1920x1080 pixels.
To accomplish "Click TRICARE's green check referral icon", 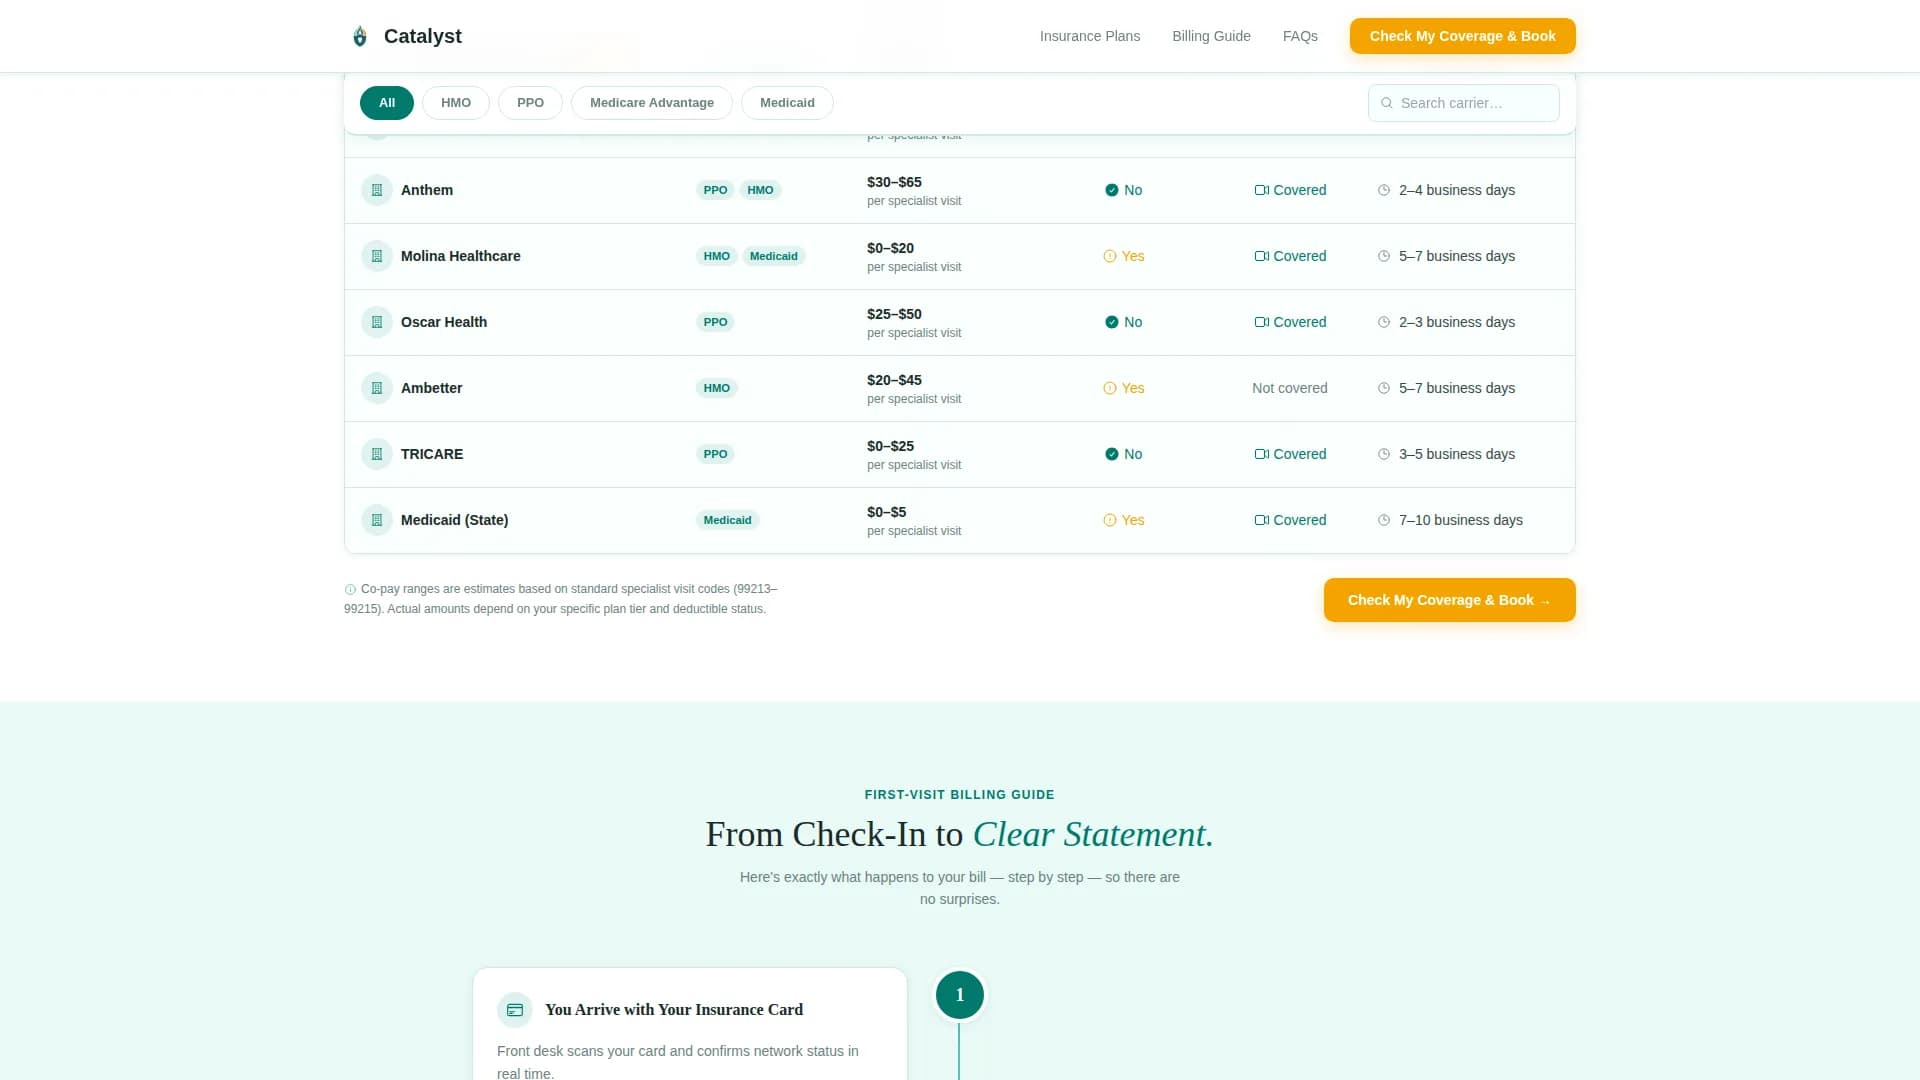I will pyautogui.click(x=1111, y=454).
